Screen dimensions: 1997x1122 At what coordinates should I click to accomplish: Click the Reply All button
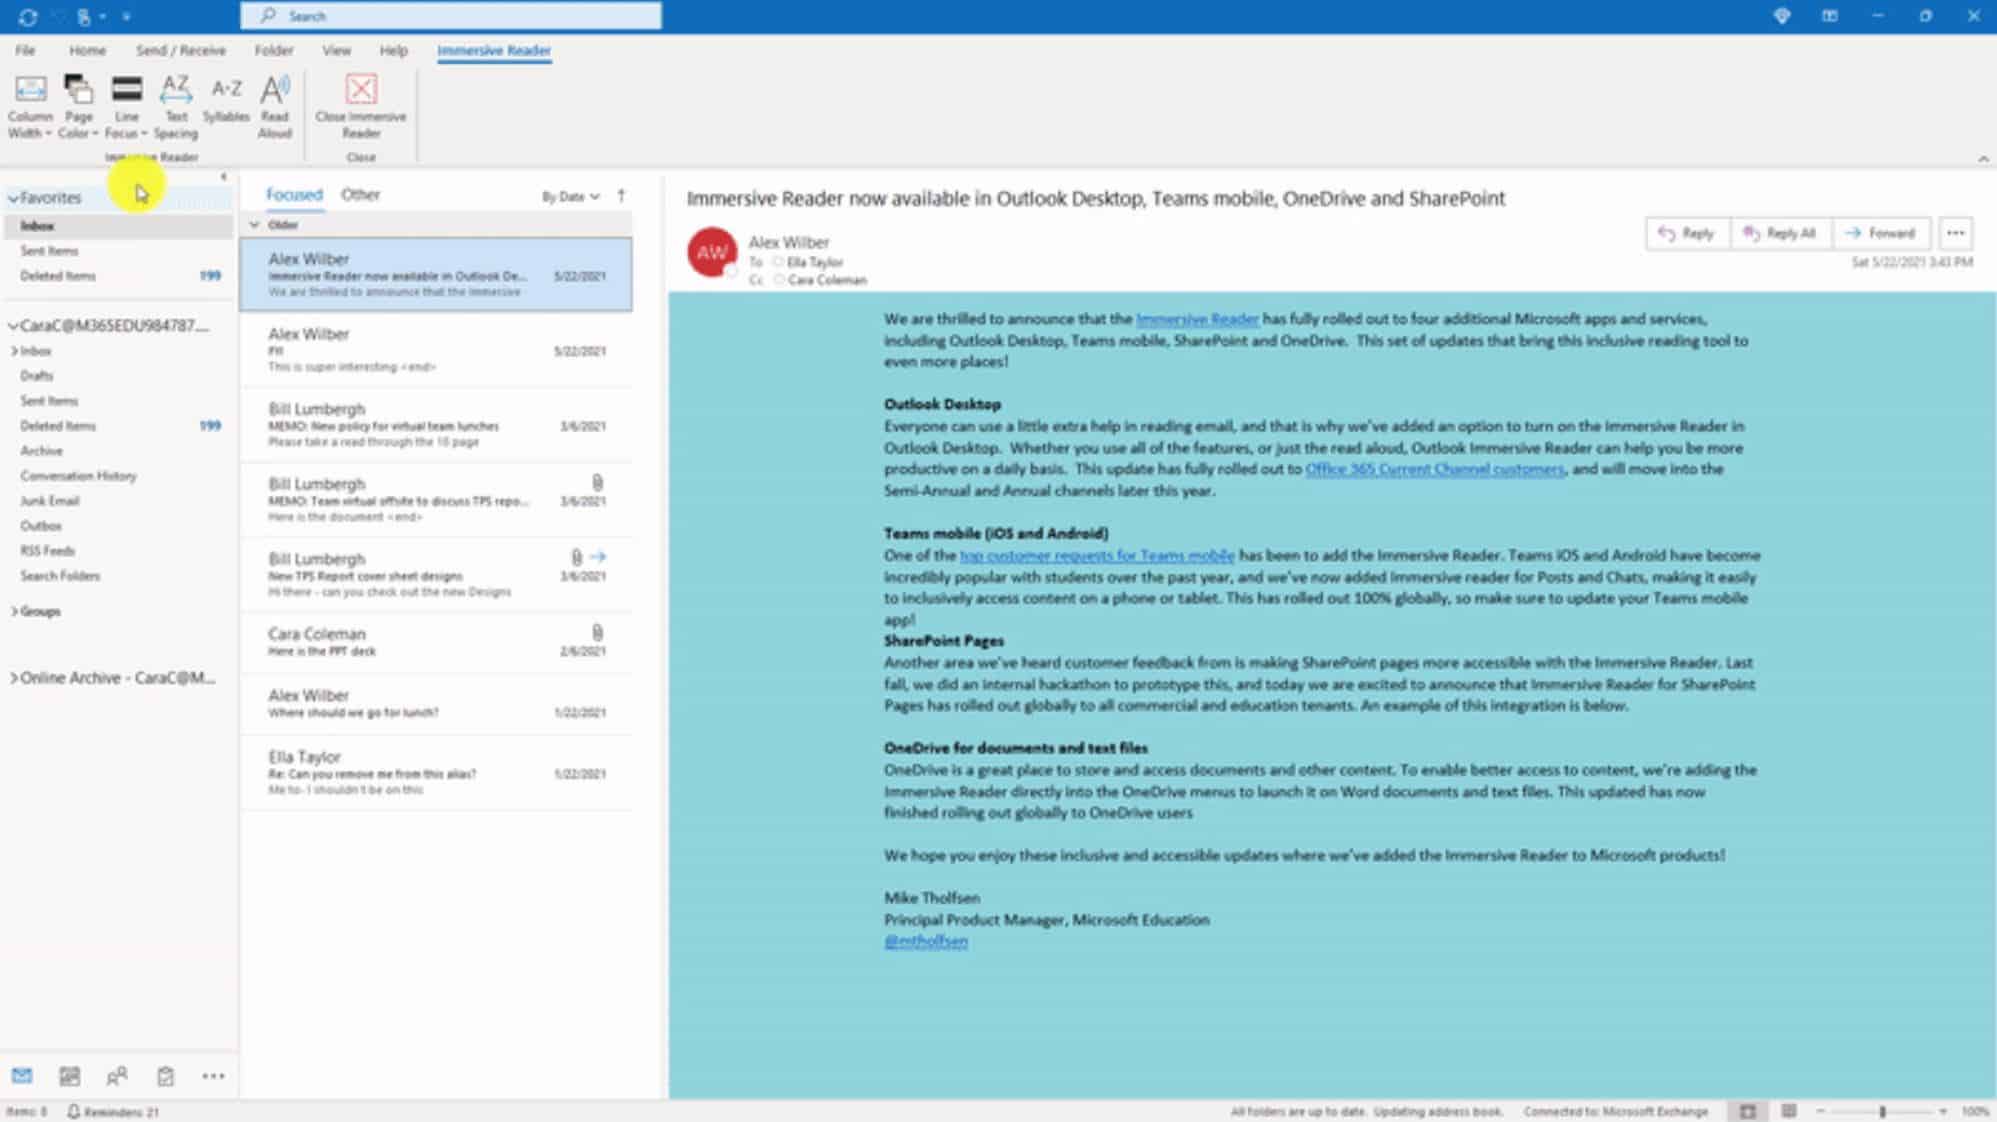pyautogui.click(x=1780, y=233)
